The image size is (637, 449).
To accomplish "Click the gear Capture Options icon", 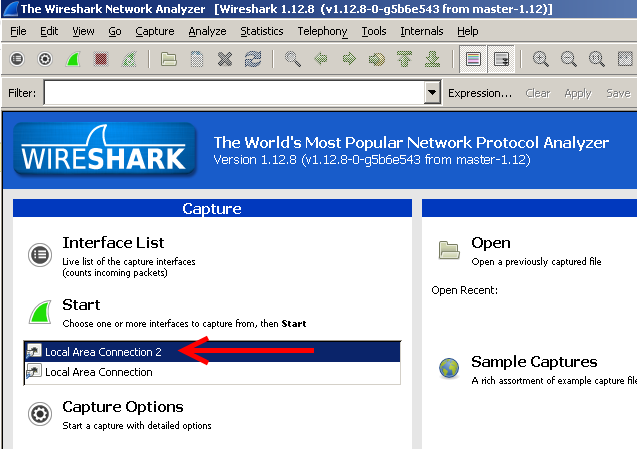I will point(40,414).
